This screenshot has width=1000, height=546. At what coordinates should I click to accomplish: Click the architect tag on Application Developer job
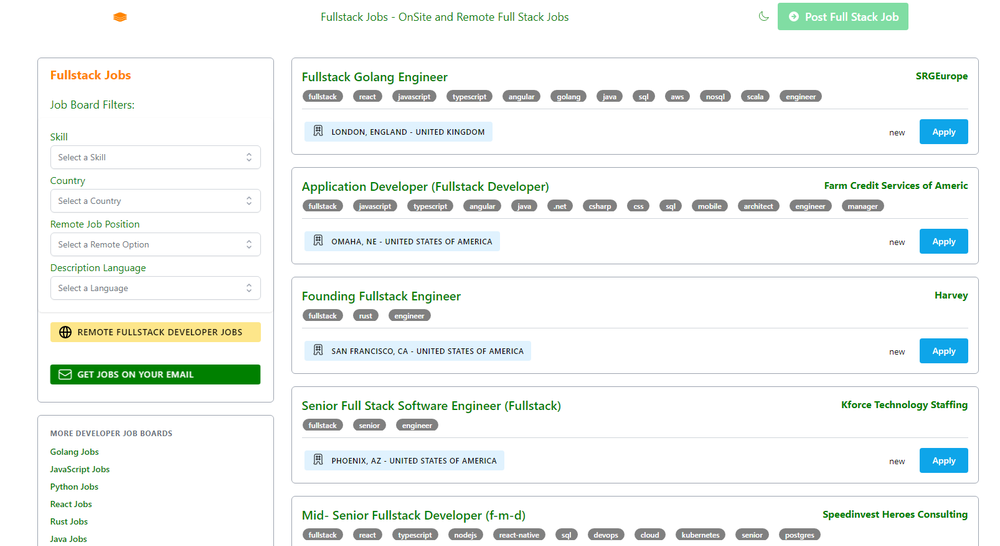click(x=758, y=207)
